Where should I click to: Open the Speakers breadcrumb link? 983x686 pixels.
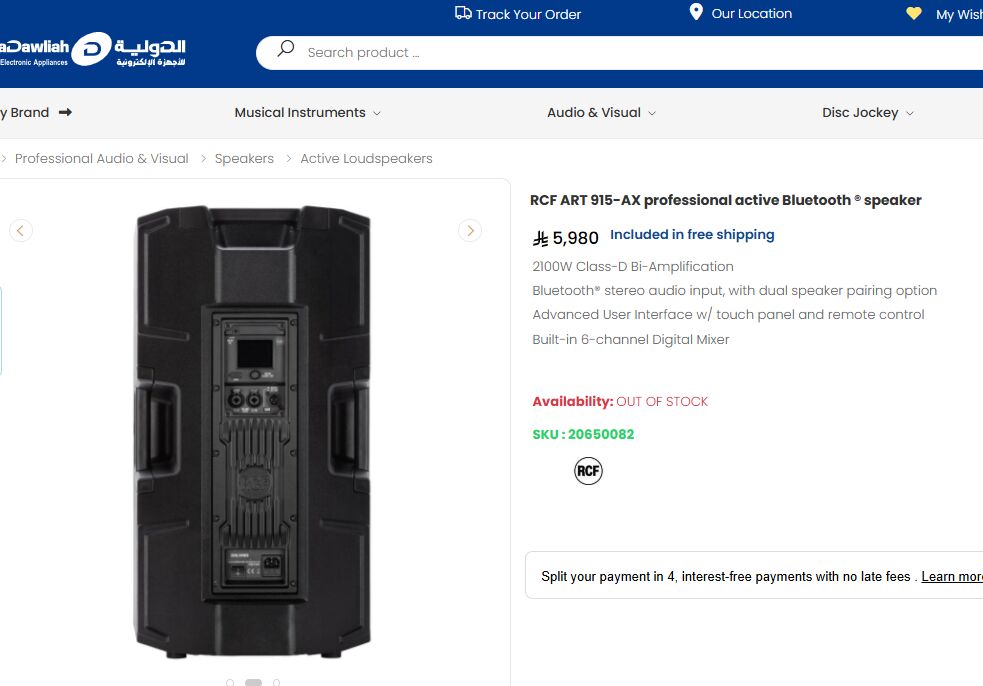click(244, 159)
